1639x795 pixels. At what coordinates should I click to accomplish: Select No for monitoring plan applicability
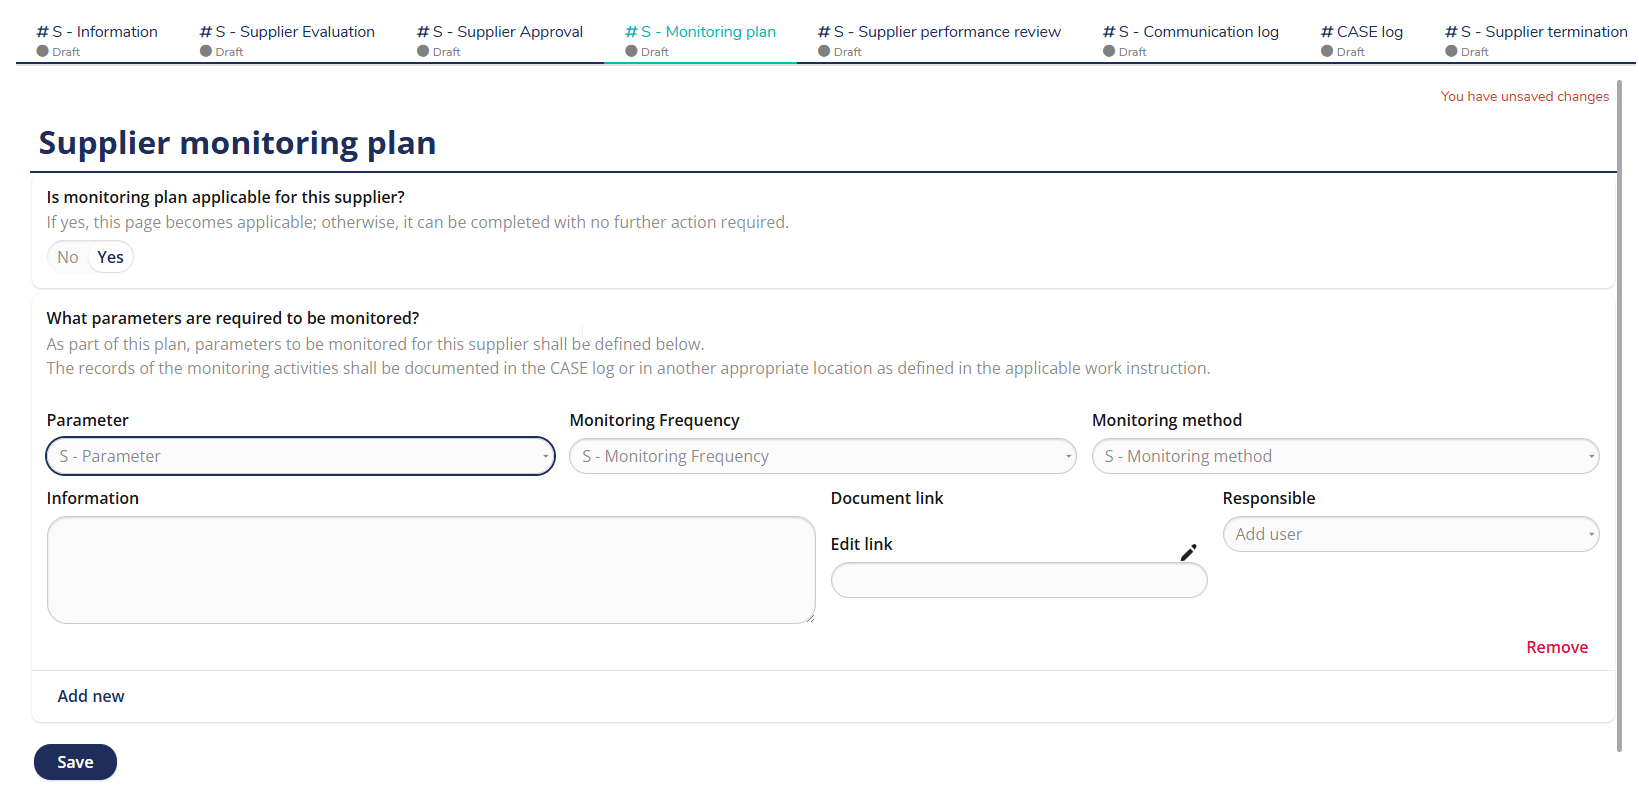click(x=68, y=257)
